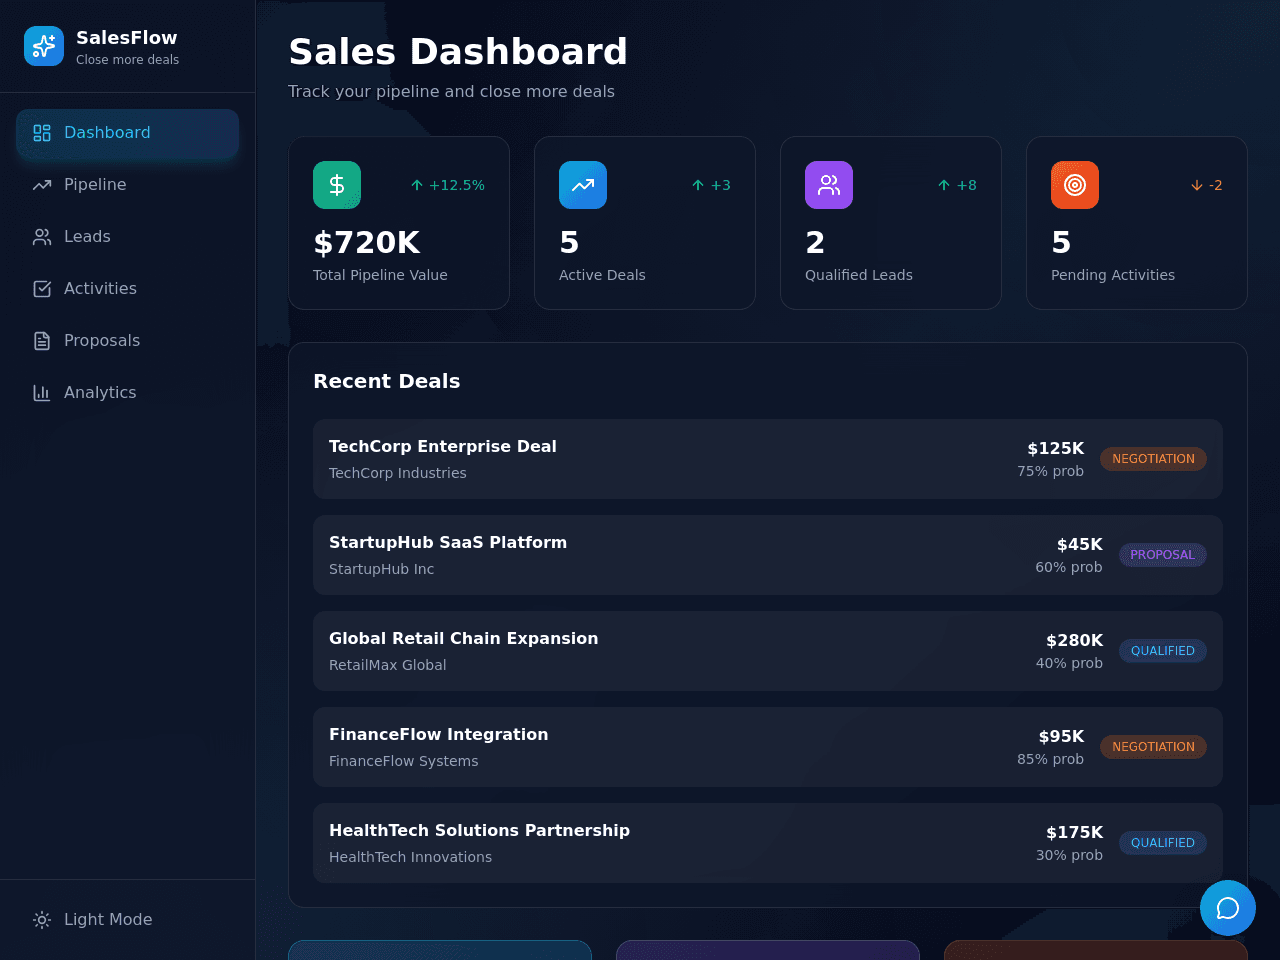Click the Sales Dashboard page title
The height and width of the screenshot is (960, 1280).
pos(458,51)
